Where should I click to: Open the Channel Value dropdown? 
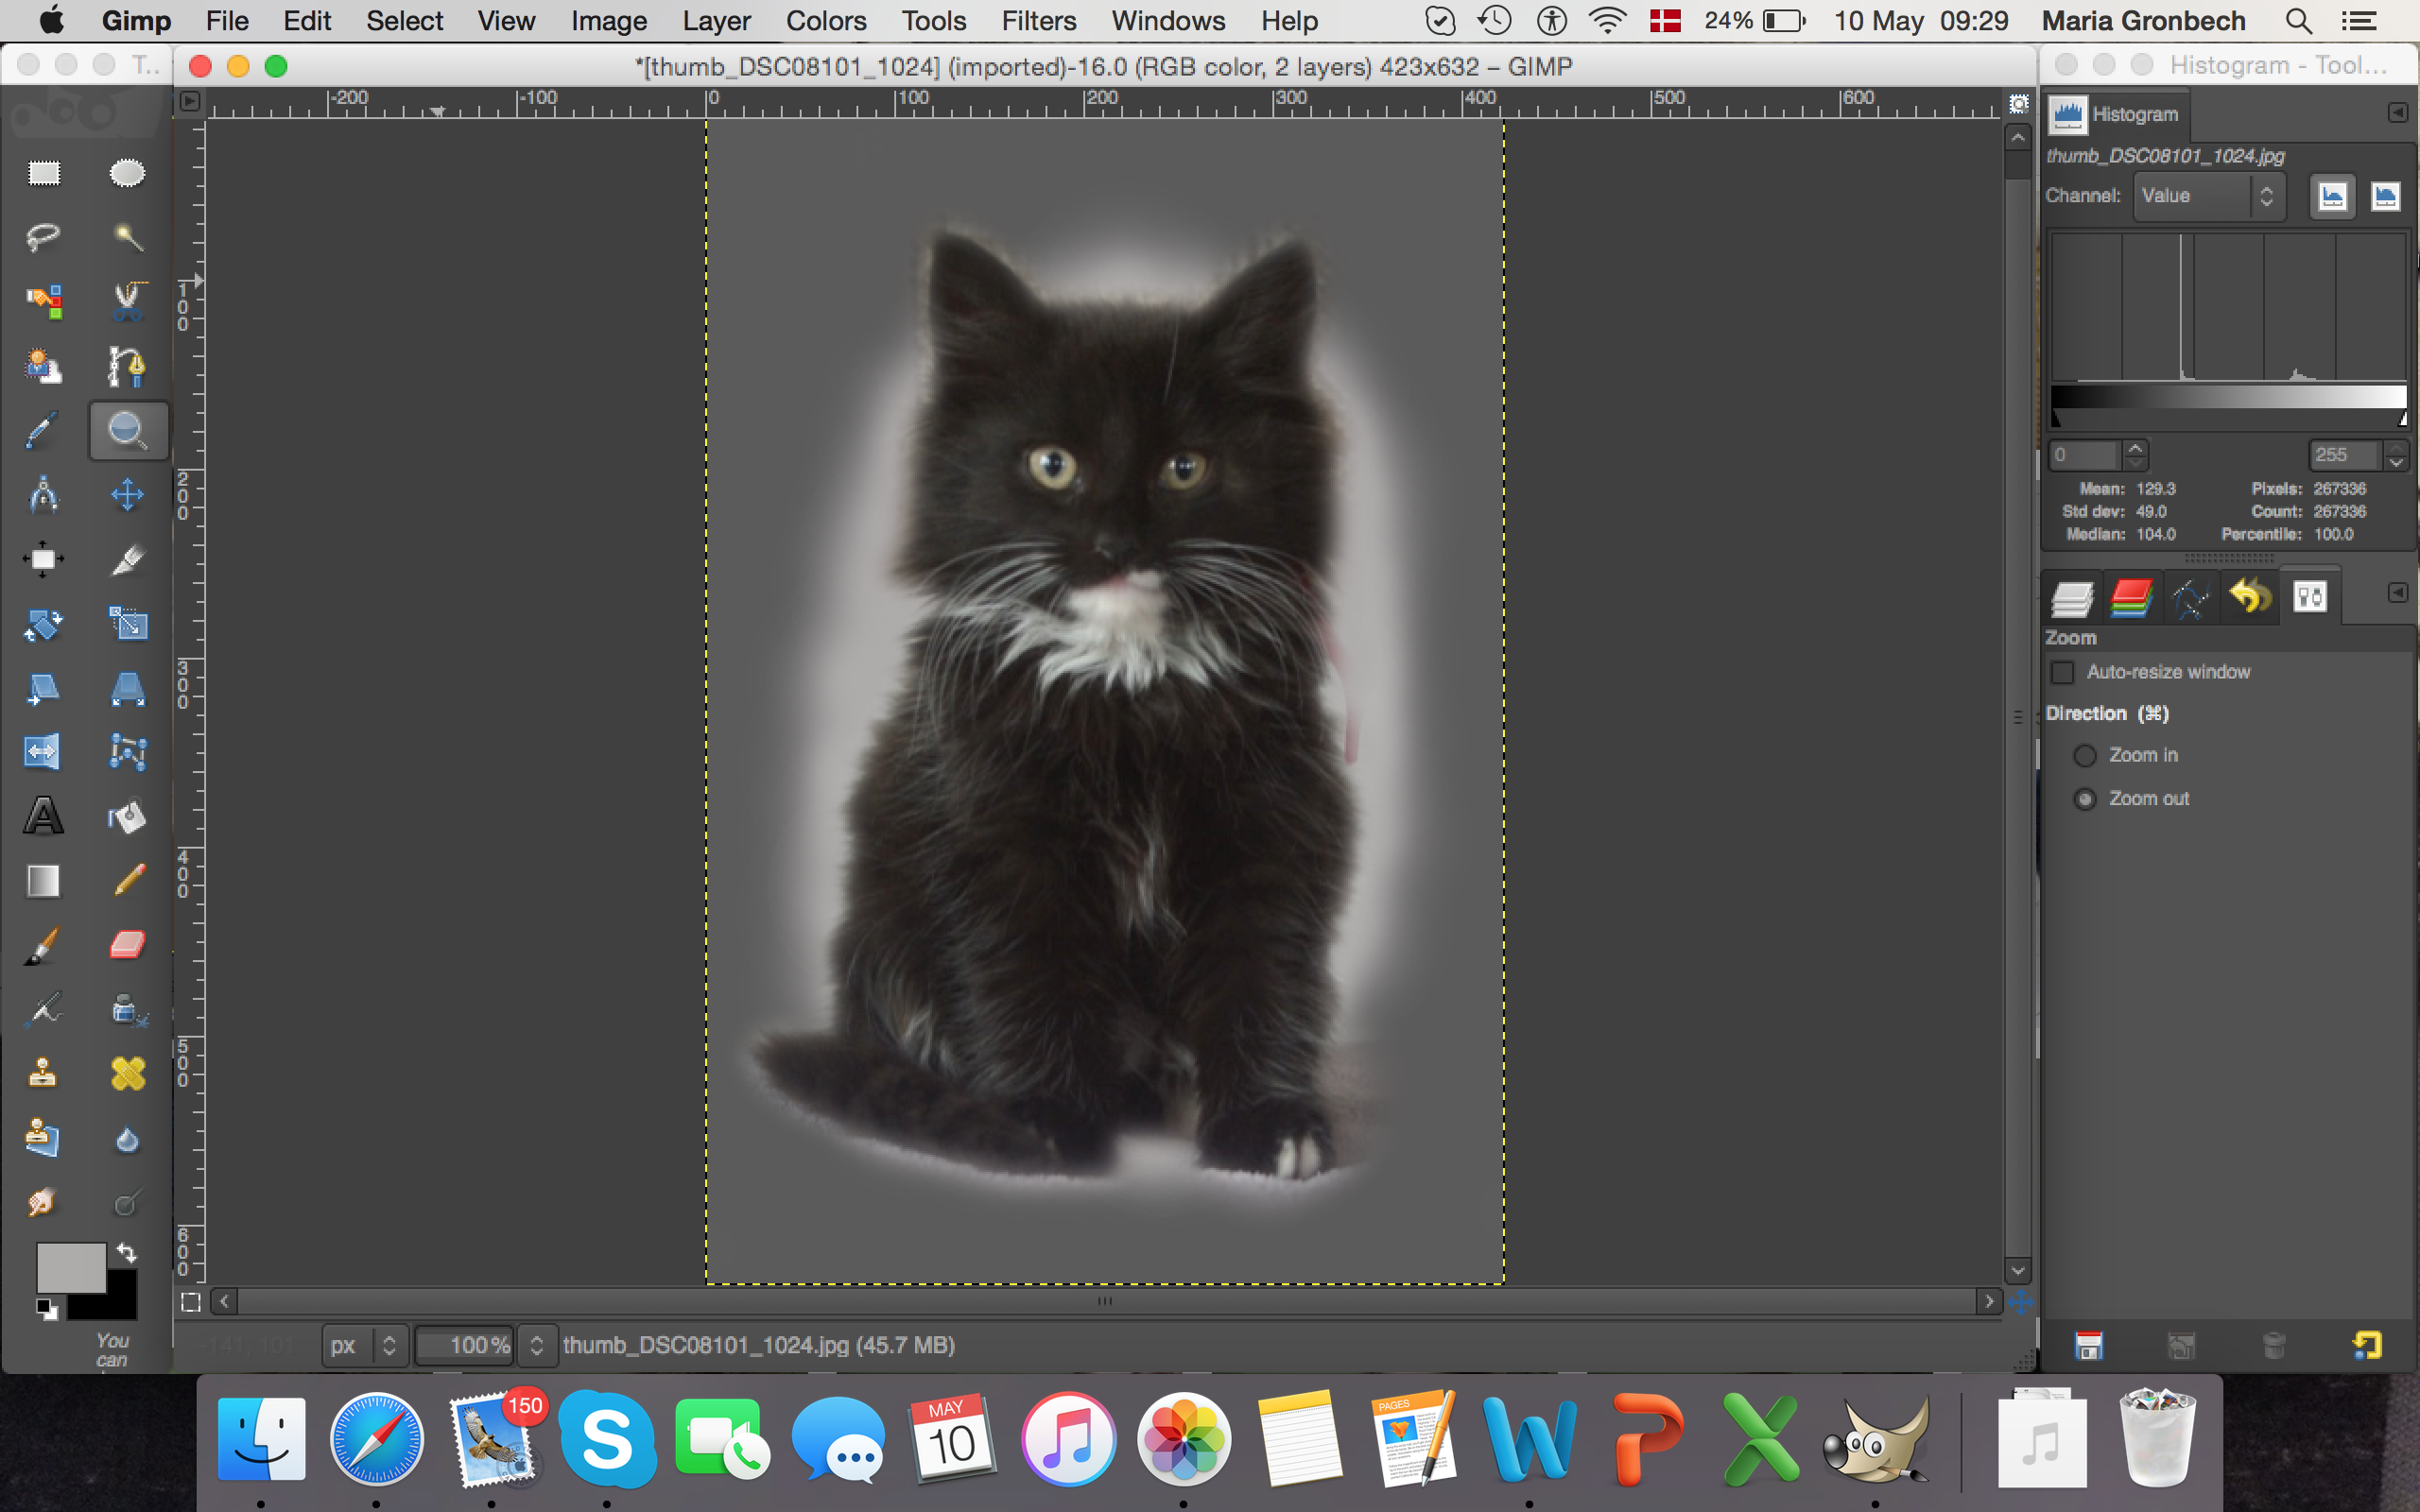click(x=2209, y=196)
